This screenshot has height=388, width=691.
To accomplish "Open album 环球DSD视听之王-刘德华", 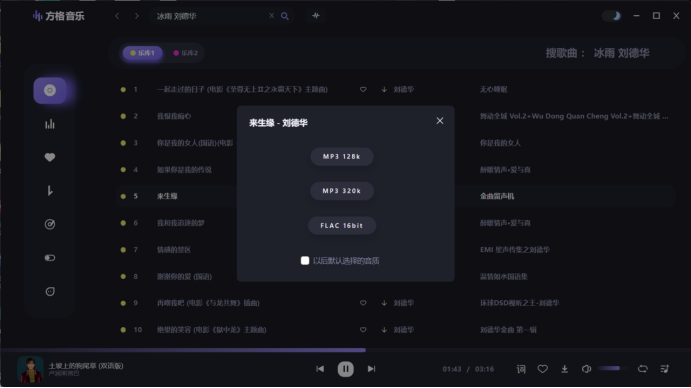I will point(519,303).
